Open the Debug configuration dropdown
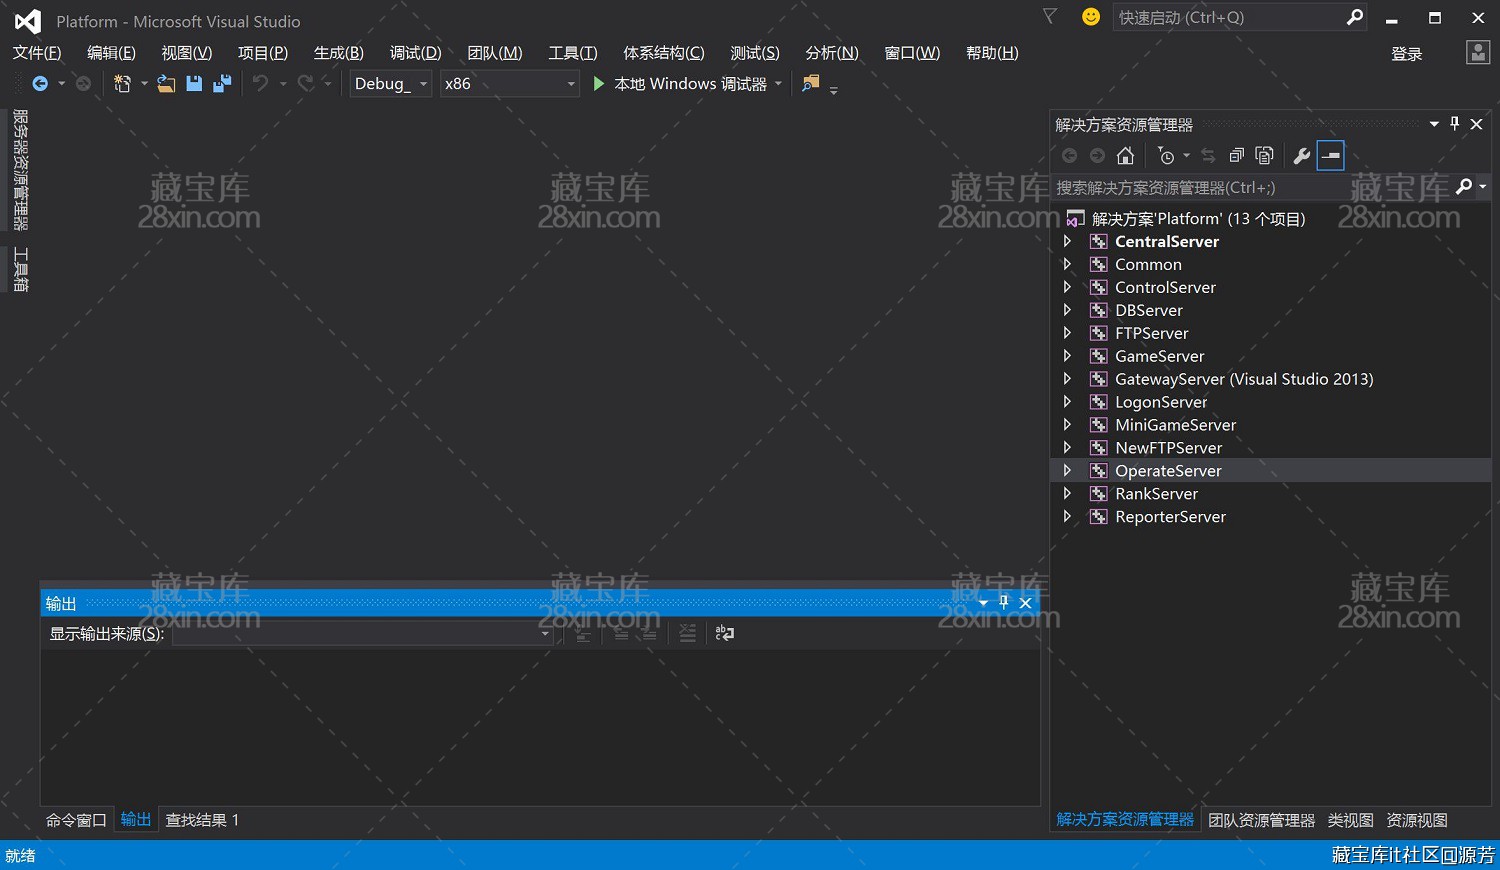 point(390,84)
